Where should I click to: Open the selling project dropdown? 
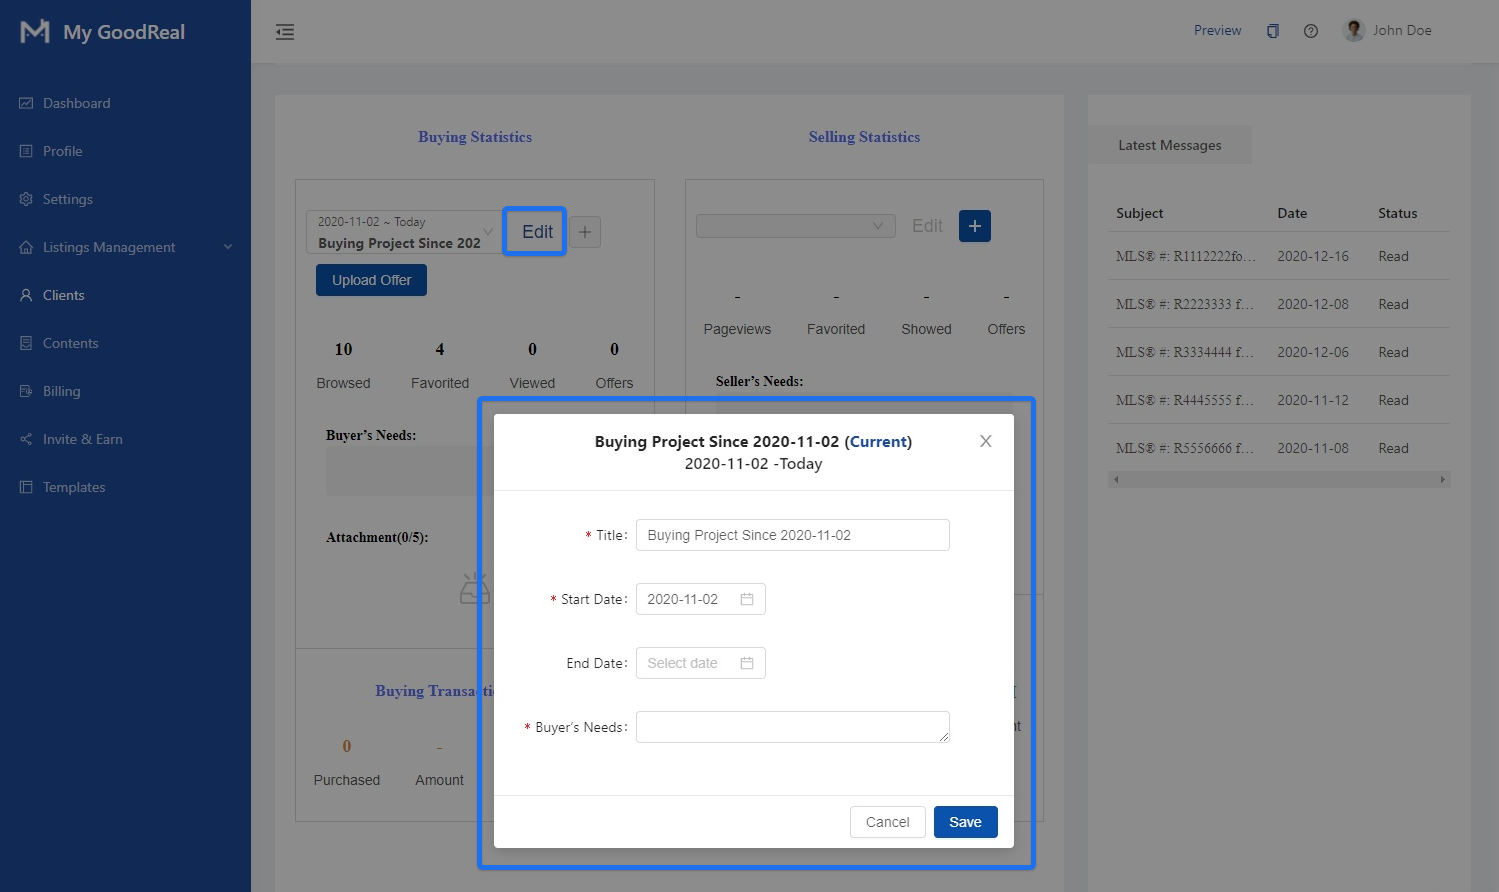[795, 226]
